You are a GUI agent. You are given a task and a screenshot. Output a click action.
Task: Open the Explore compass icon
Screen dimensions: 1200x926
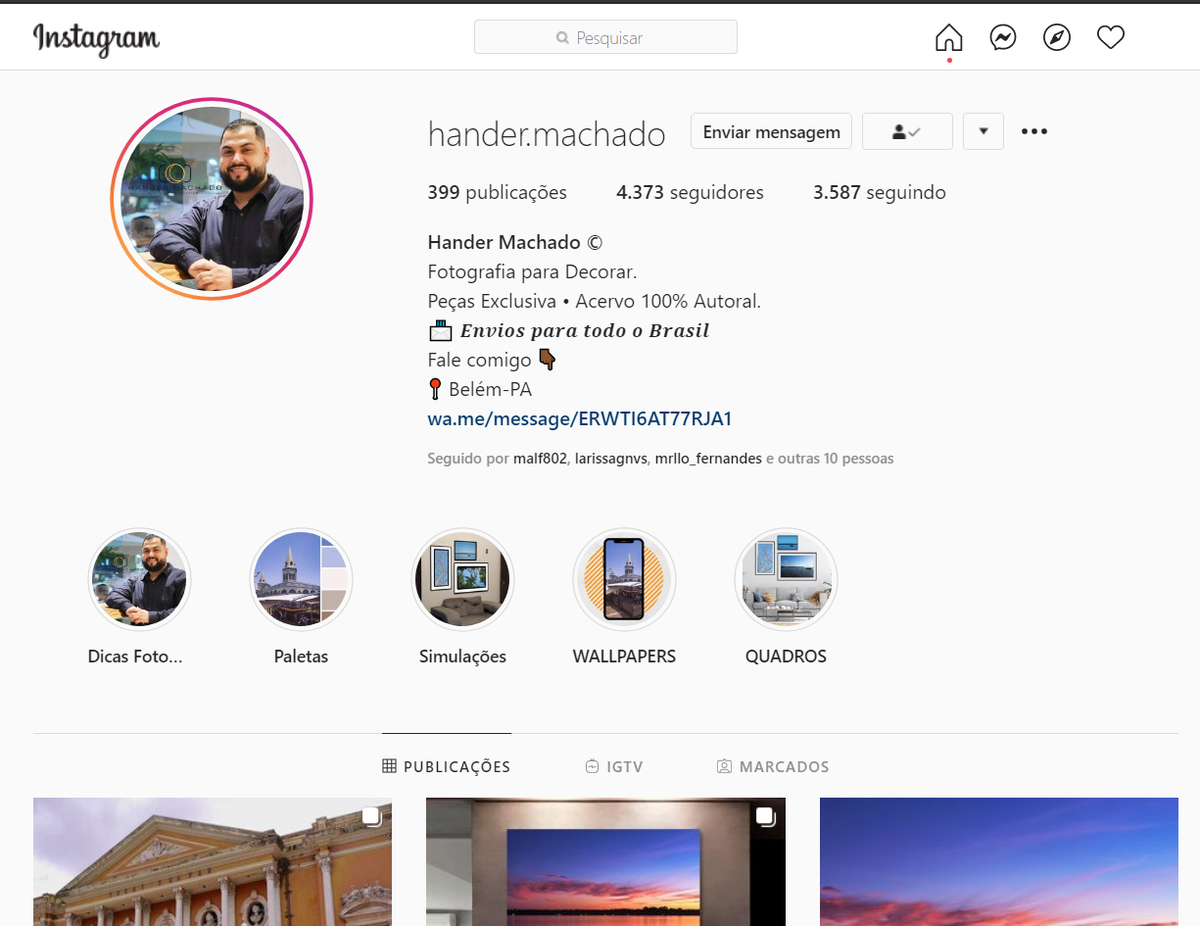(x=1057, y=38)
